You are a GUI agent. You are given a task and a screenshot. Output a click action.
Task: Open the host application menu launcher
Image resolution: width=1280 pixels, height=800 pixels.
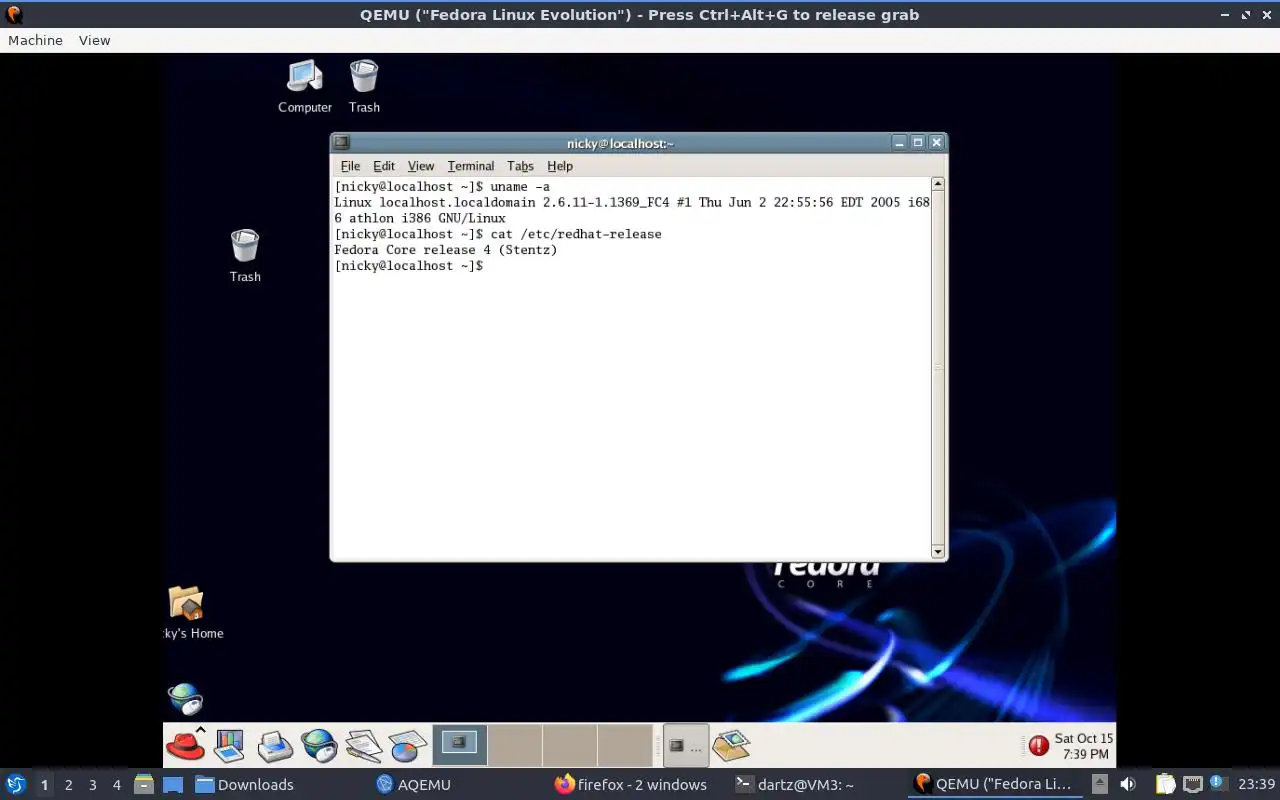15,784
